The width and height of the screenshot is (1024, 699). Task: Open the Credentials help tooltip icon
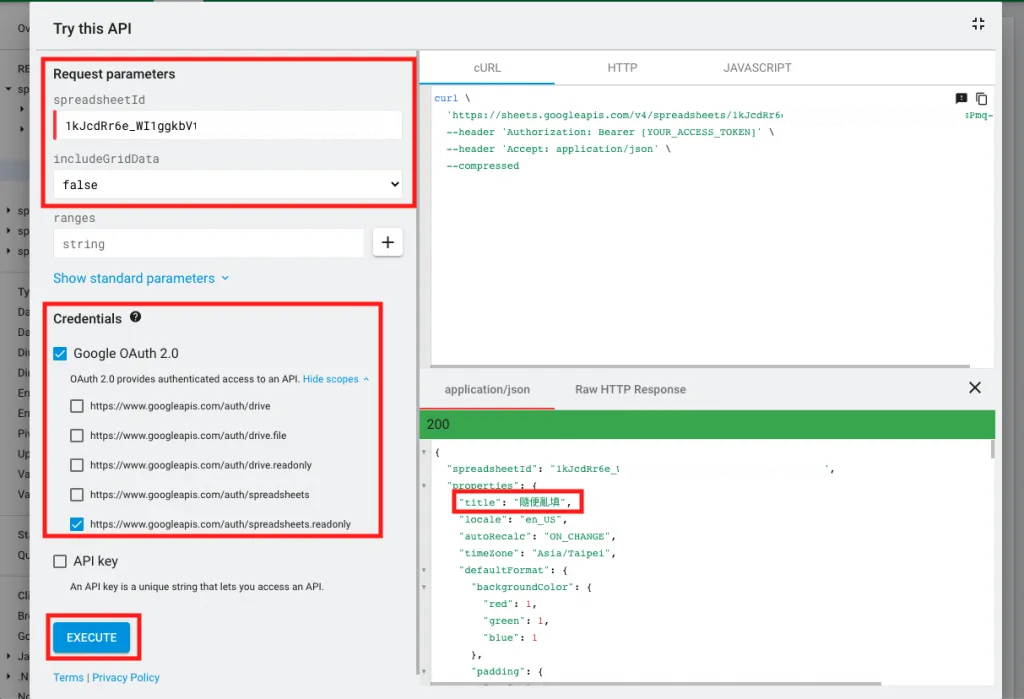(x=135, y=317)
